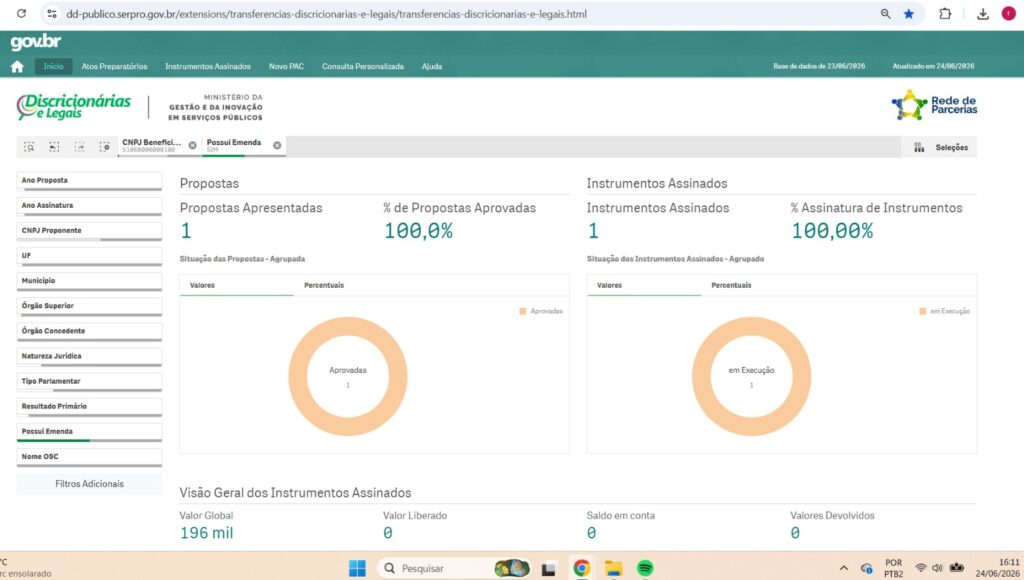The width and height of the screenshot is (1024, 580).
Task: Open the Órgão Concedente filter
Action: (x=89, y=331)
